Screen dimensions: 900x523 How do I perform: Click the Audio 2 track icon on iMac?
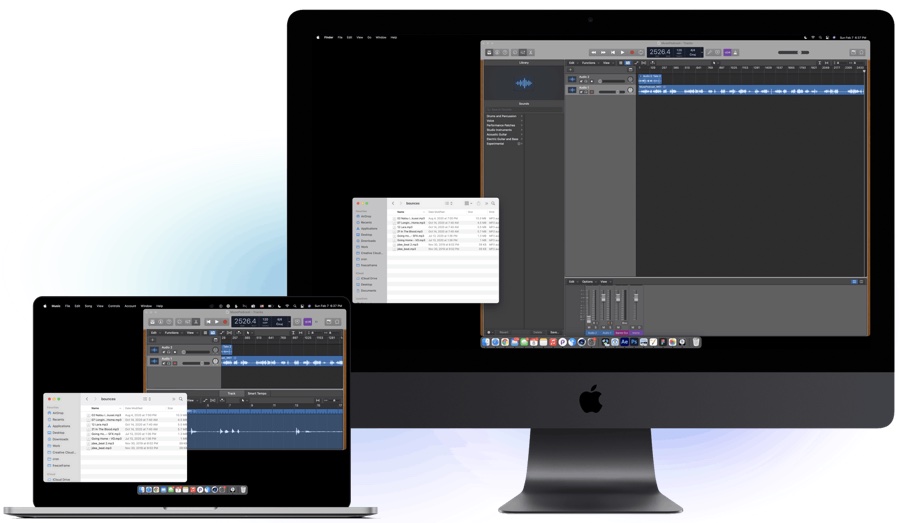572,79
